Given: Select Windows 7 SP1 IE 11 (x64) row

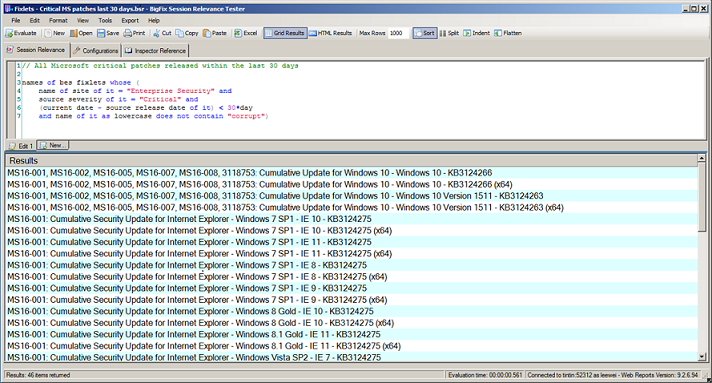Looking at the screenshot, I should coord(352,254).
